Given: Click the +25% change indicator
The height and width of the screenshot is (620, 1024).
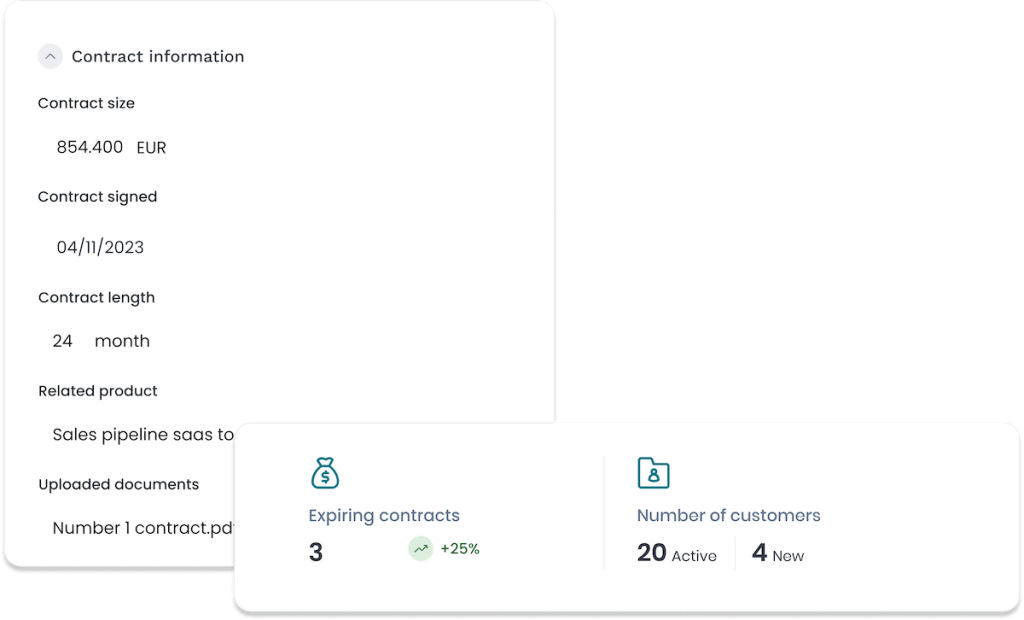Looking at the screenshot, I should (460, 548).
